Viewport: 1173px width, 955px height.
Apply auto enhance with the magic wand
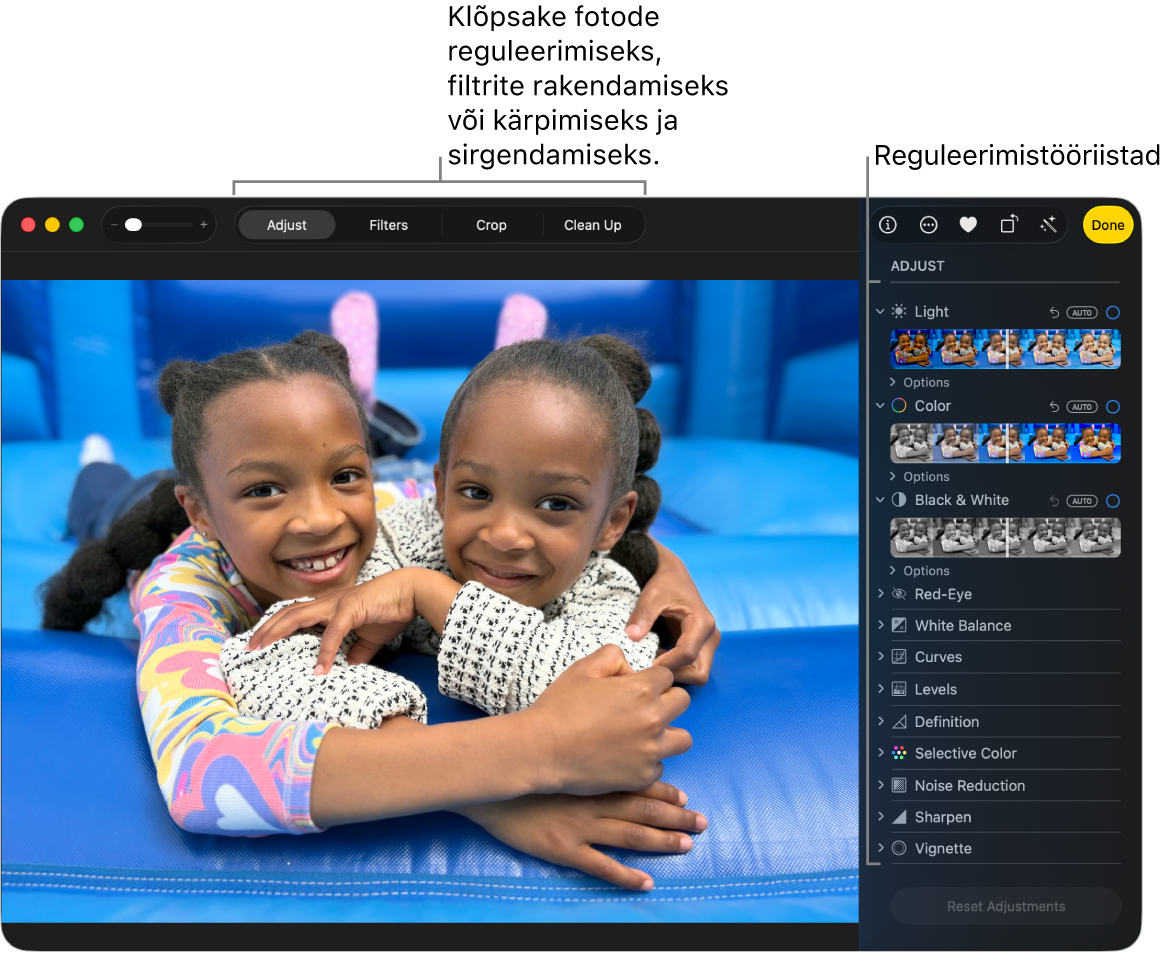point(1048,225)
